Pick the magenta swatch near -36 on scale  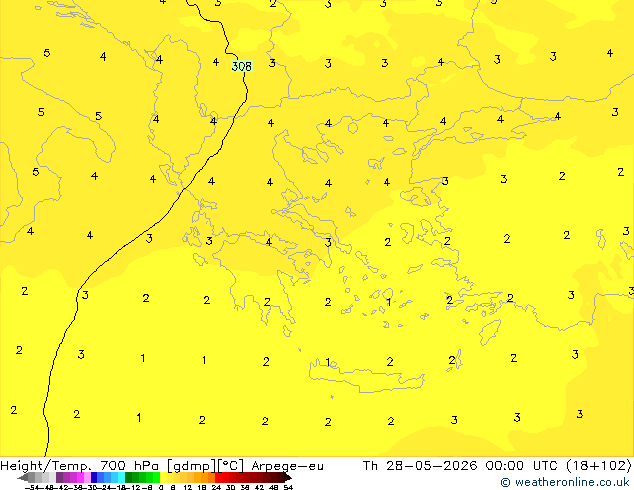(80, 477)
